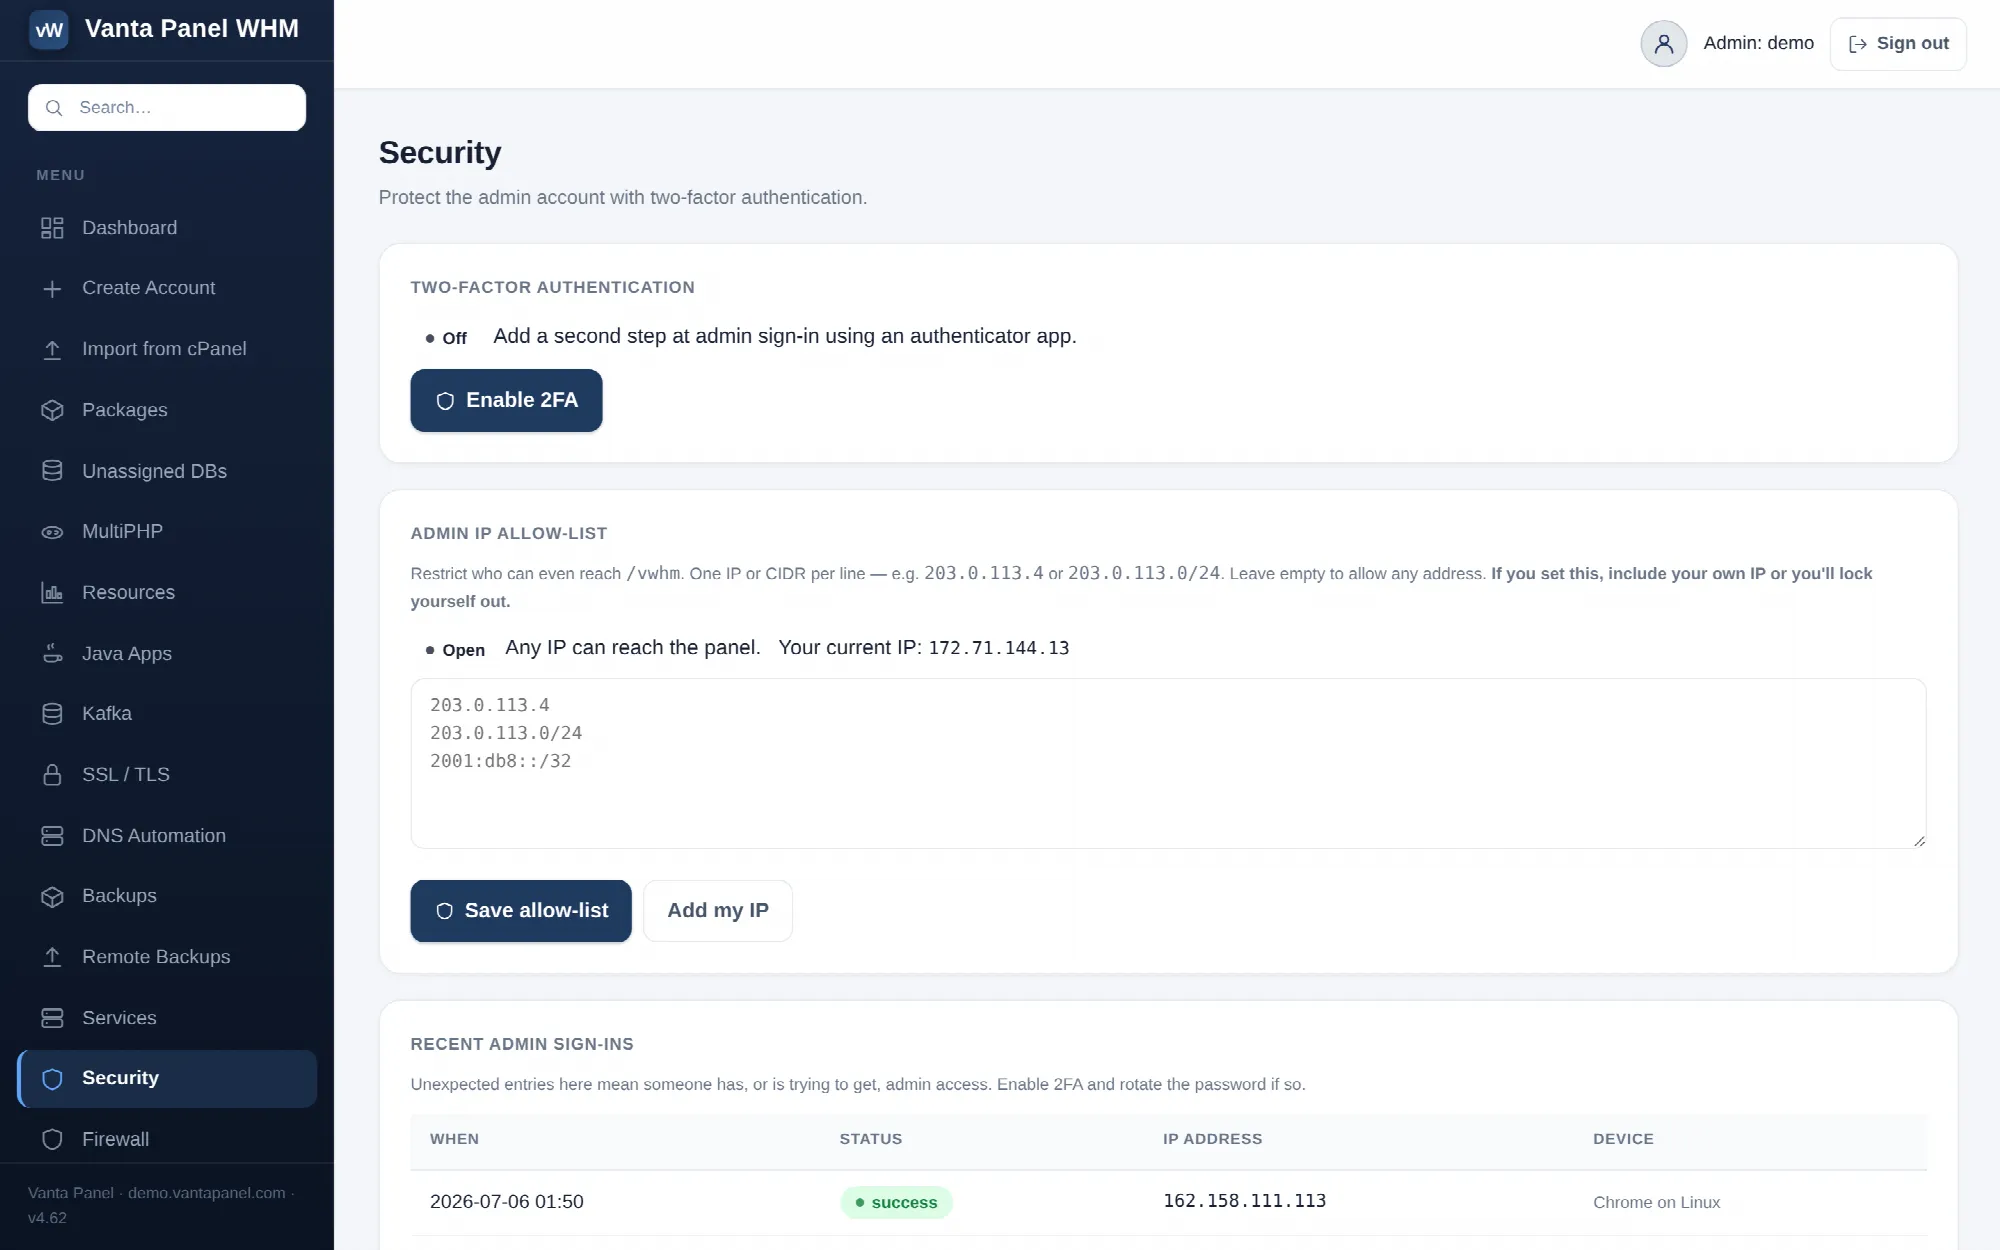Click the Vanta Panel WHM logo icon
2000x1250 pixels.
(49, 29)
